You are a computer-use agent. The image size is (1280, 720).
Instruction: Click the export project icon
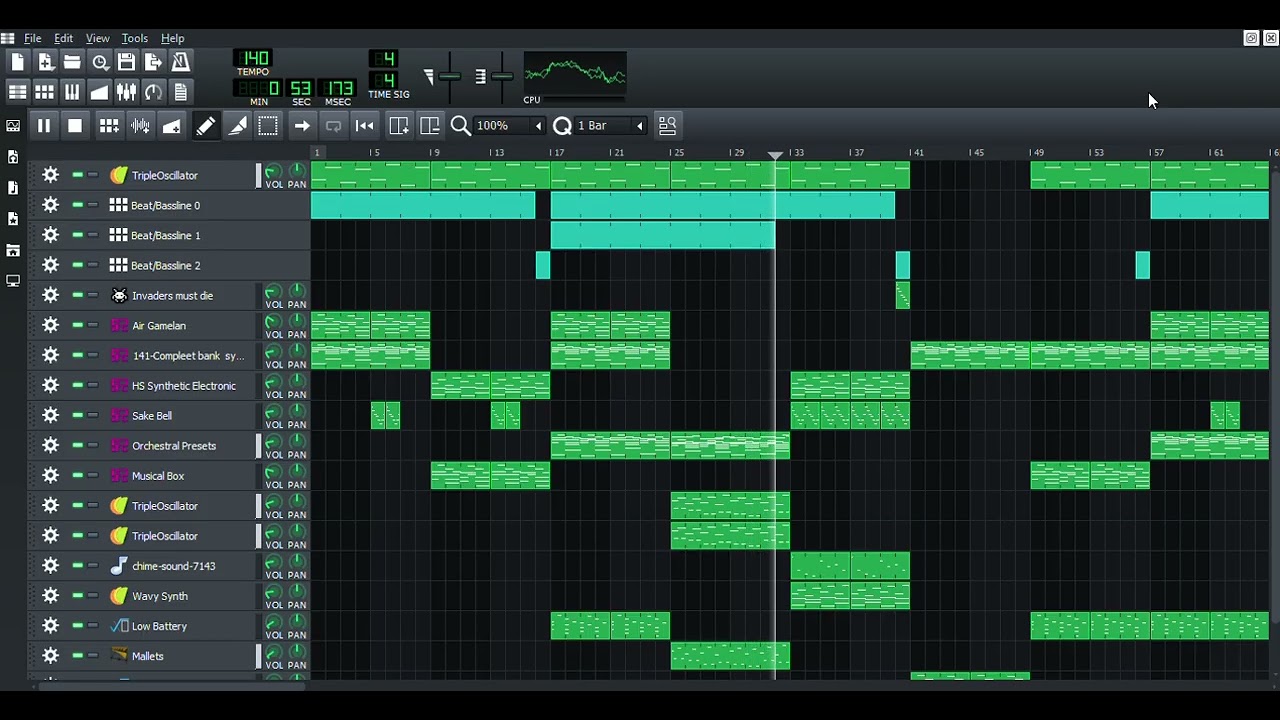click(153, 62)
